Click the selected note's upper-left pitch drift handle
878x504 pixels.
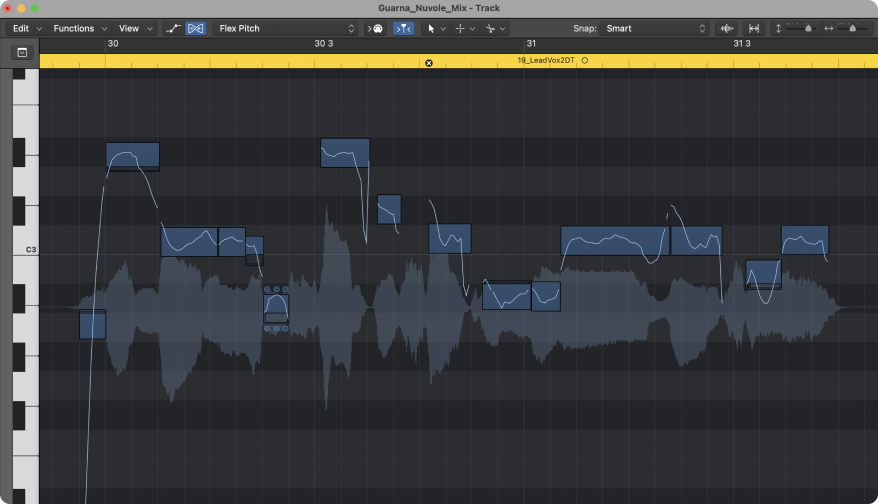tap(267, 290)
